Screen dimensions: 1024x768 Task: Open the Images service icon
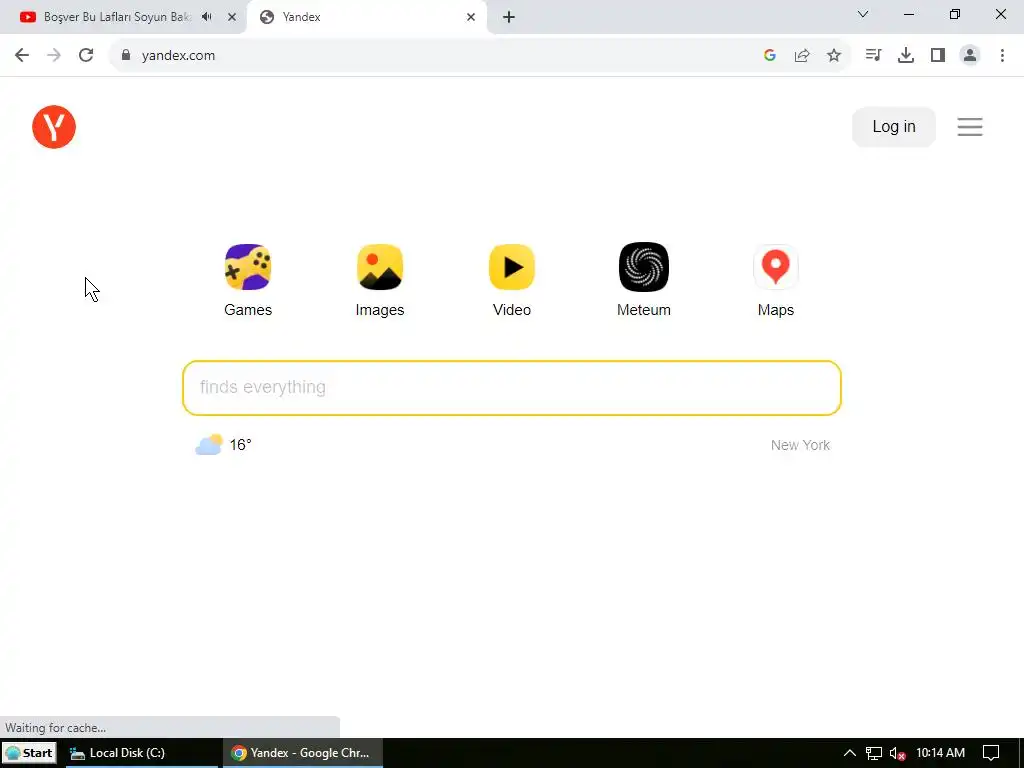tap(379, 267)
